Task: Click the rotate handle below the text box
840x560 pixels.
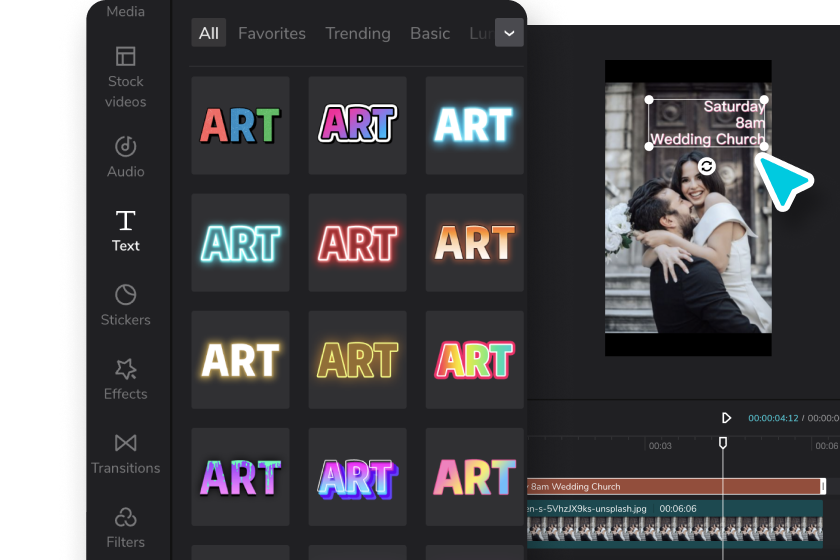Action: [707, 166]
